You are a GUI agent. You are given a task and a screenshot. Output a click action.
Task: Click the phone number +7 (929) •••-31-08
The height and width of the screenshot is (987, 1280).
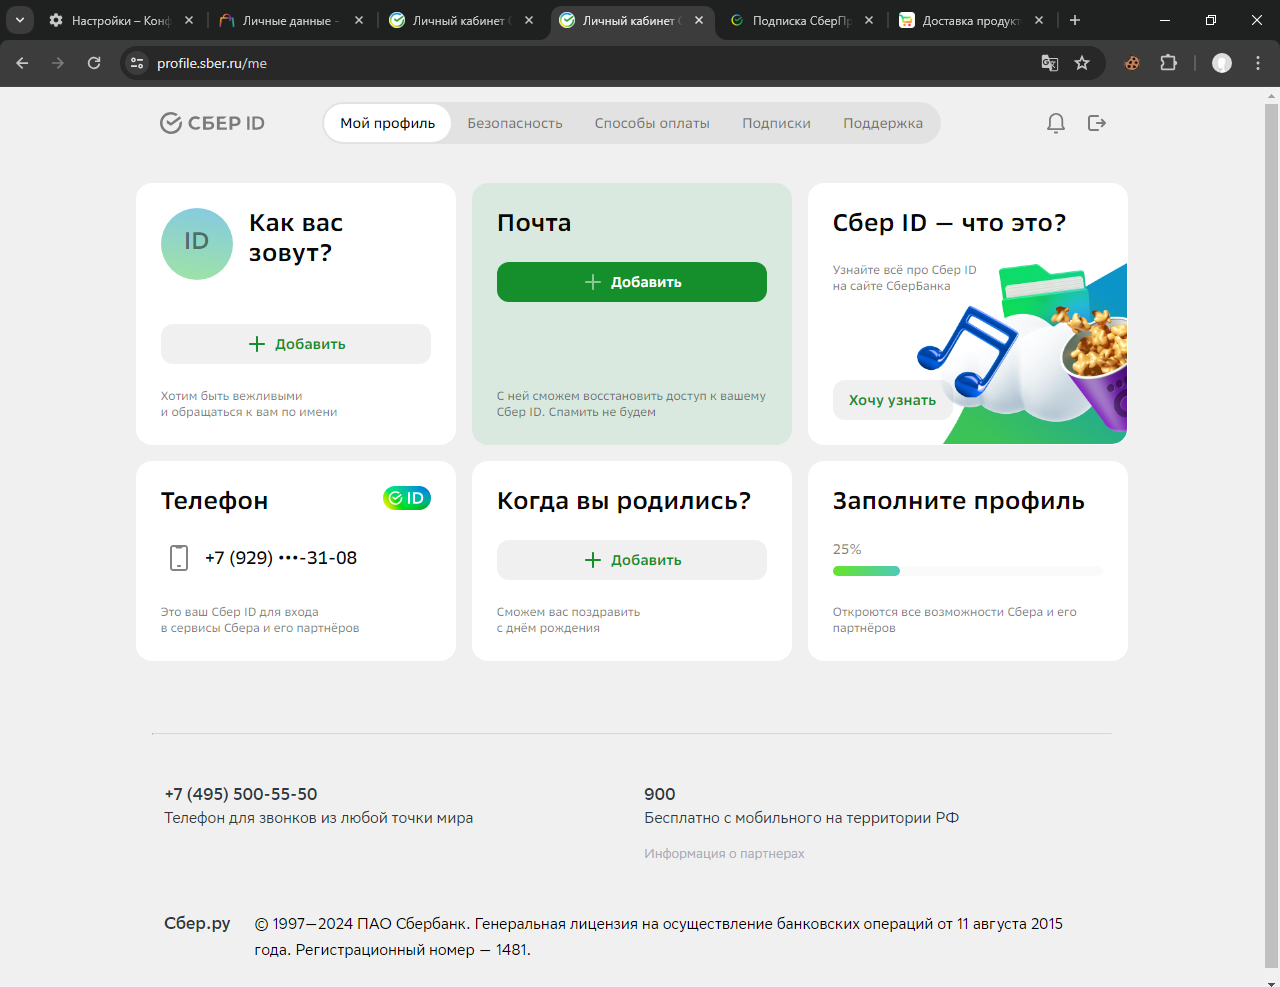[x=281, y=558]
